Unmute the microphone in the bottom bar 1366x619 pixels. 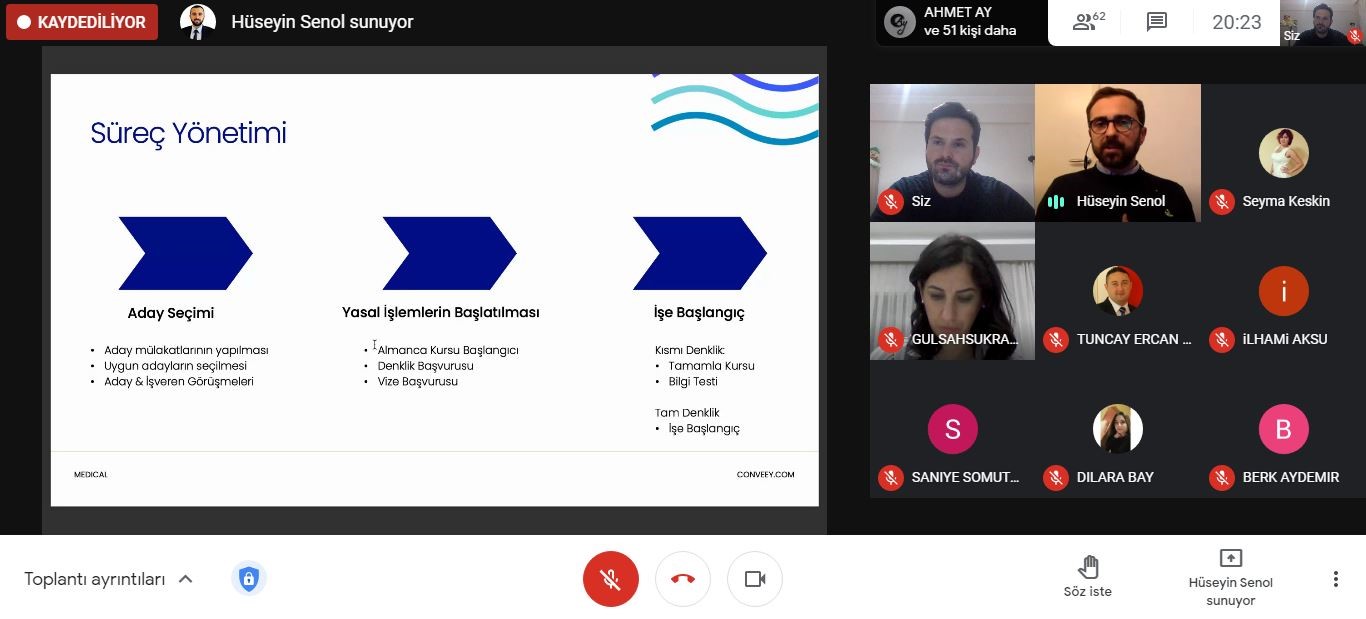click(610, 579)
